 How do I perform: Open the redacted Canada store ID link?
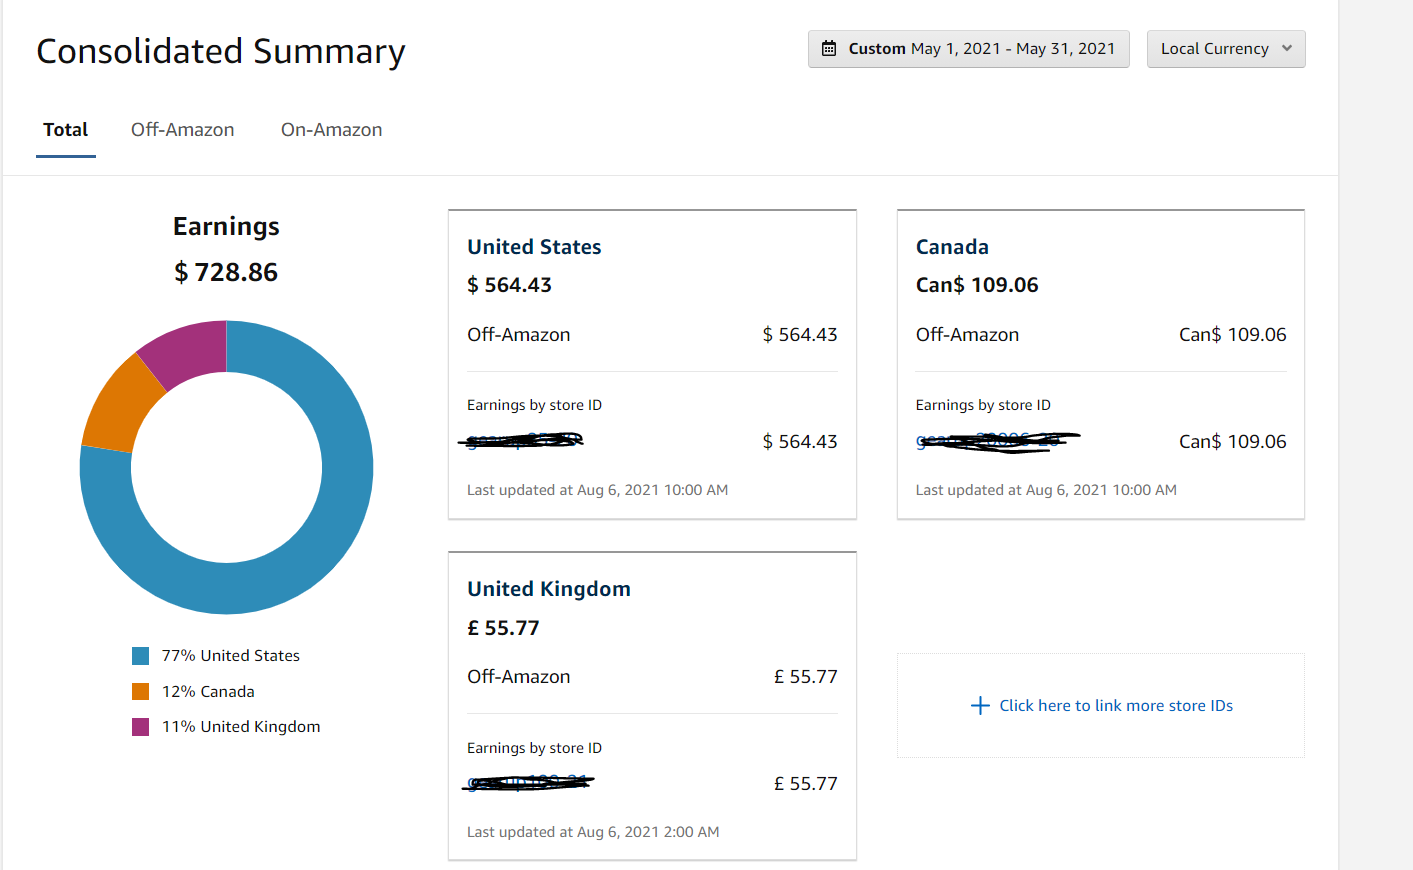click(x=996, y=441)
